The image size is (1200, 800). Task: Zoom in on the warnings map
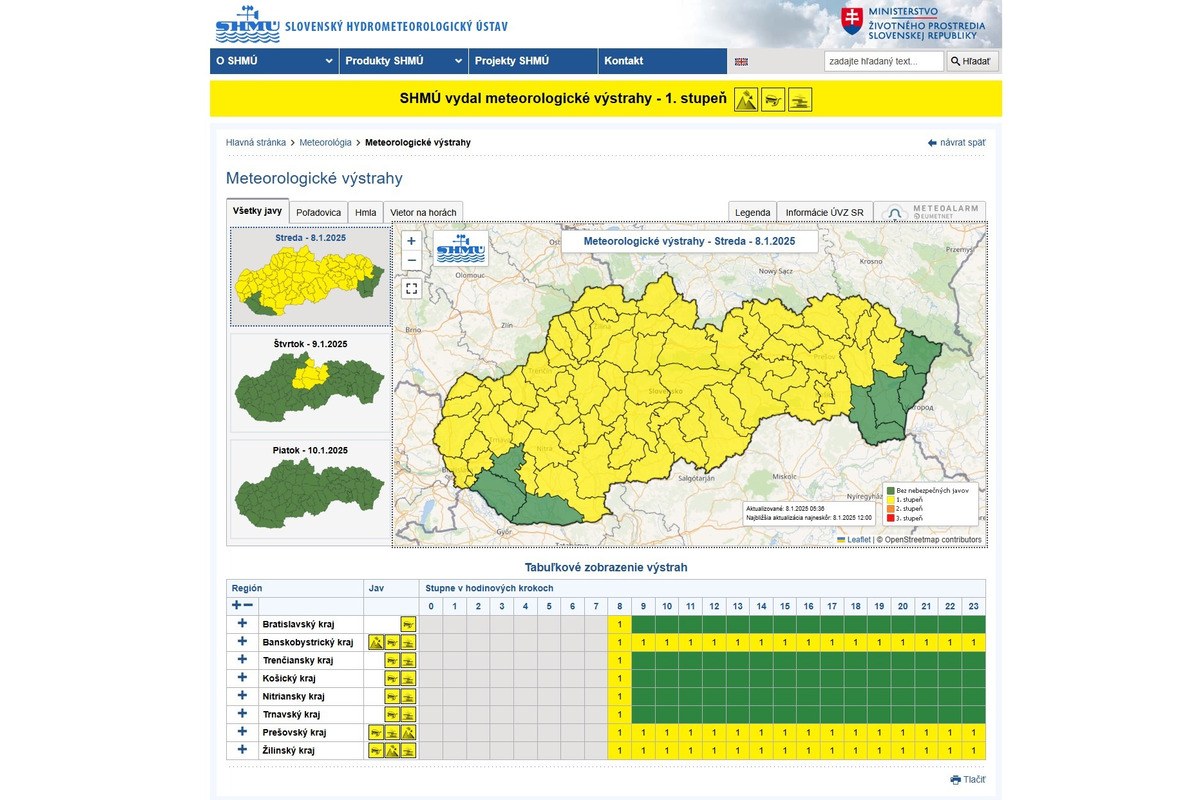point(411,241)
